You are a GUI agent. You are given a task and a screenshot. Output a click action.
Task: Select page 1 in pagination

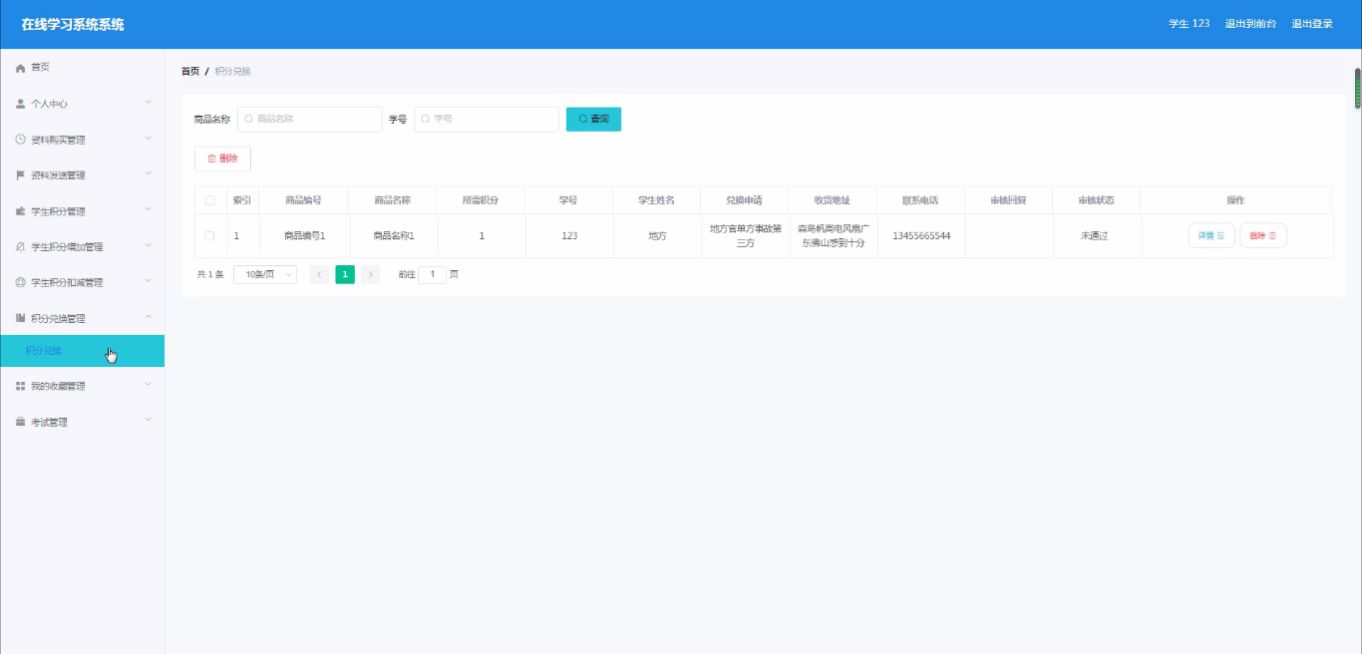pyautogui.click(x=345, y=274)
